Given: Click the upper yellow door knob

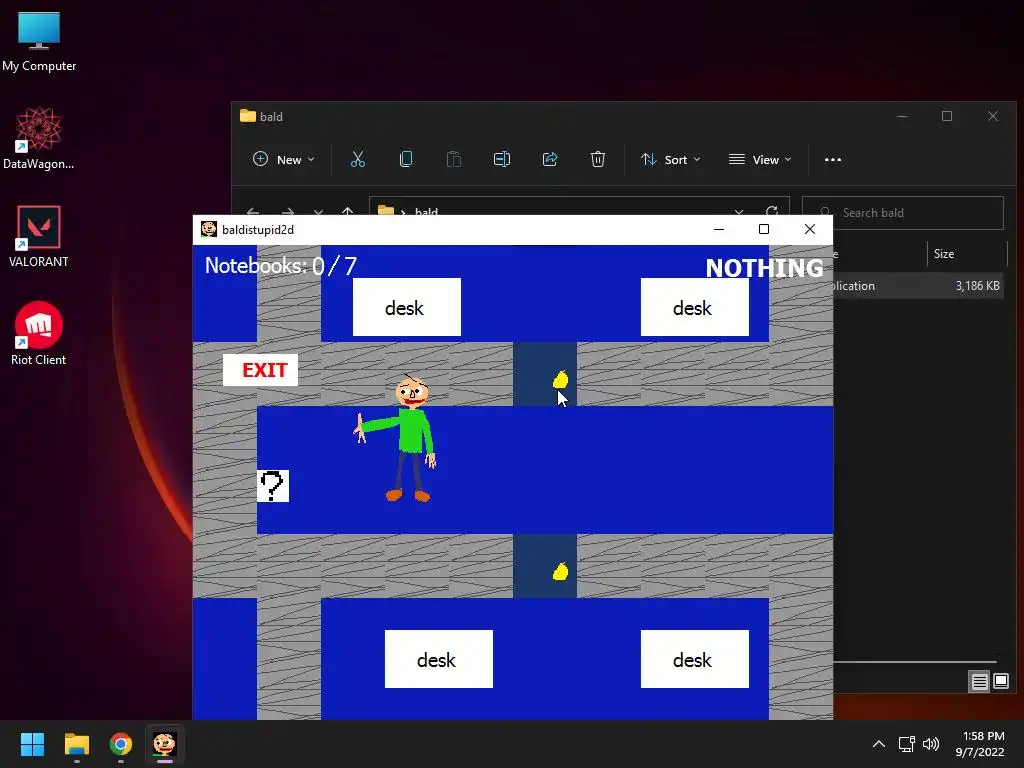Looking at the screenshot, I should point(560,379).
